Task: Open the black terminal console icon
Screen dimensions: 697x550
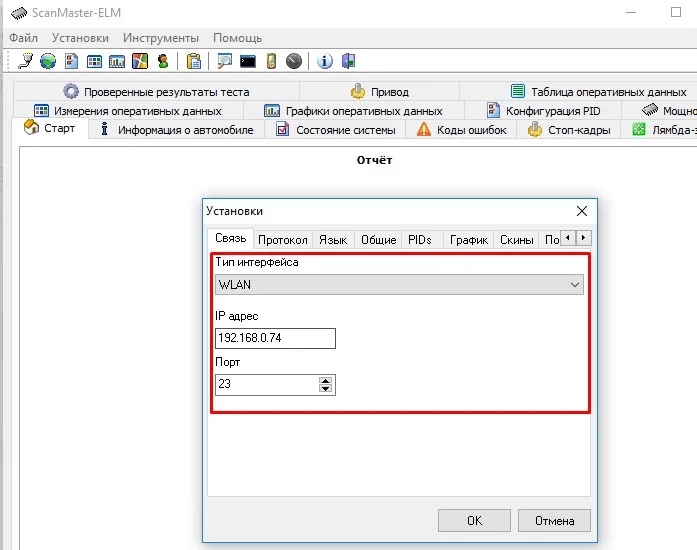Action: coord(248,61)
